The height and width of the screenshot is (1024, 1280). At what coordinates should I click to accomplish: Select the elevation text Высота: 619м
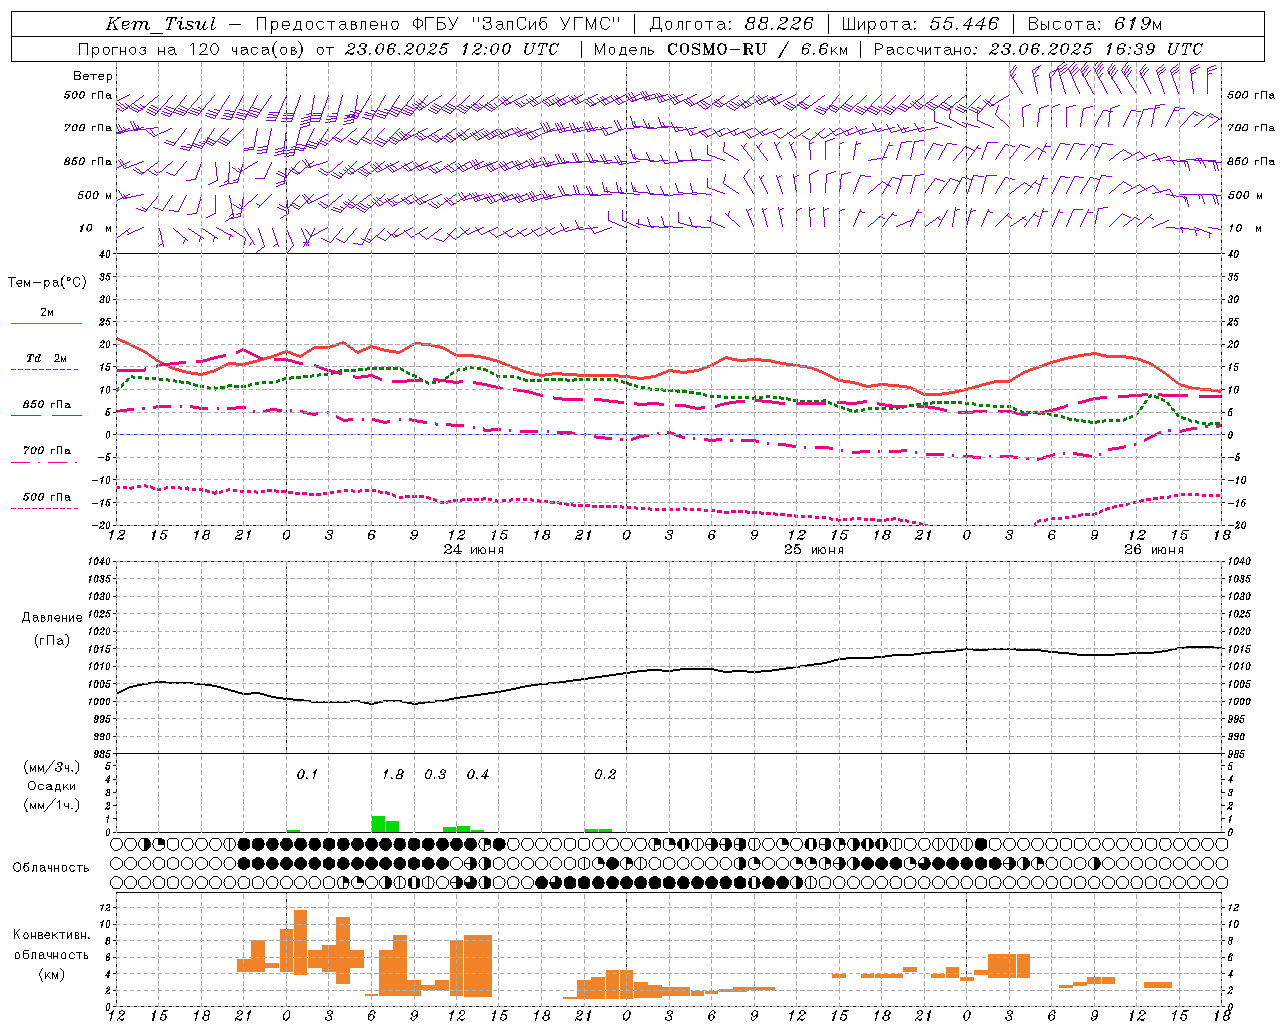pos(1095,24)
